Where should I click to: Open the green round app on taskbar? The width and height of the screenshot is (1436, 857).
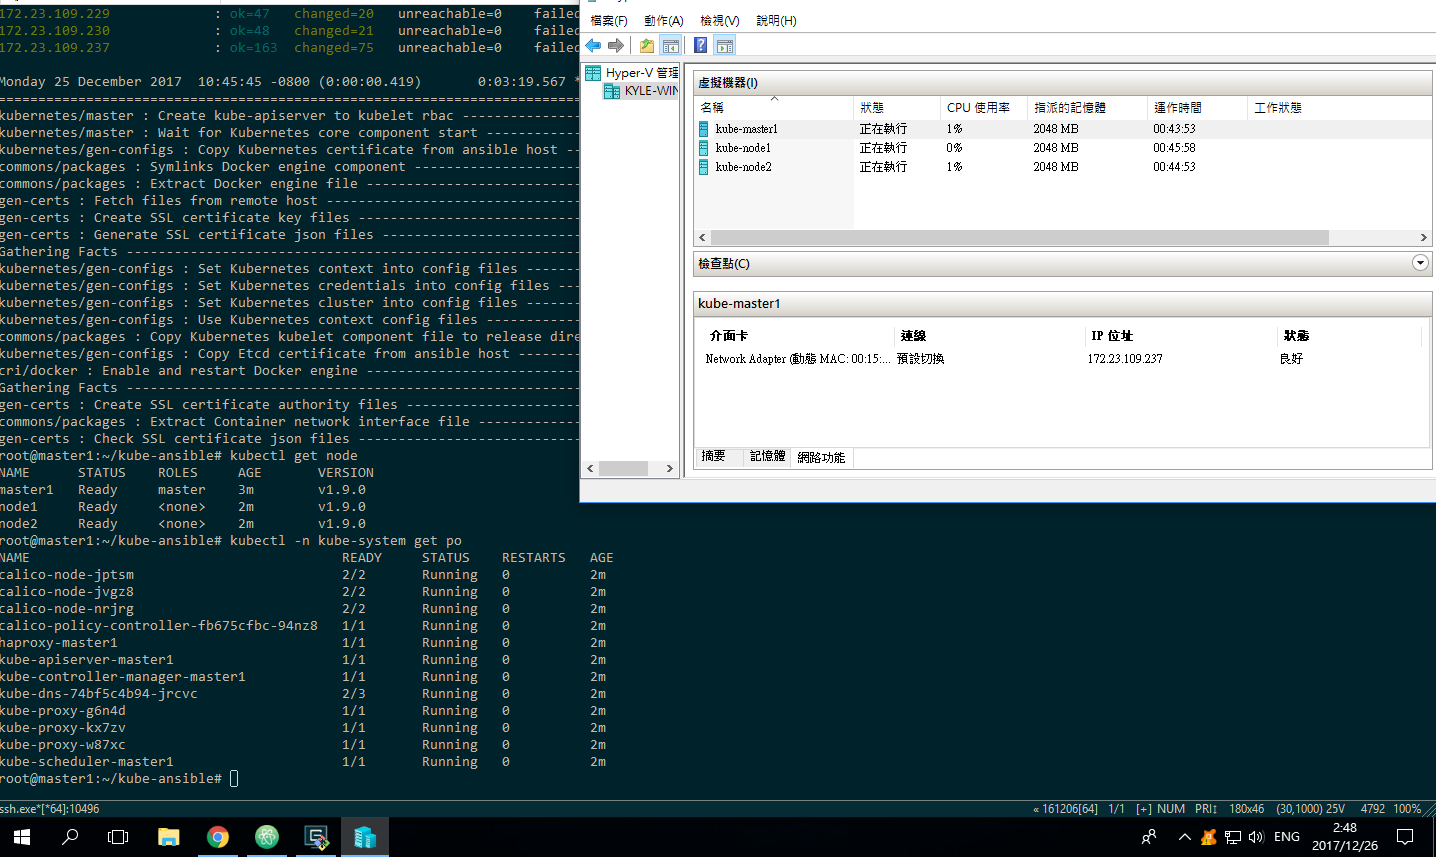point(266,837)
